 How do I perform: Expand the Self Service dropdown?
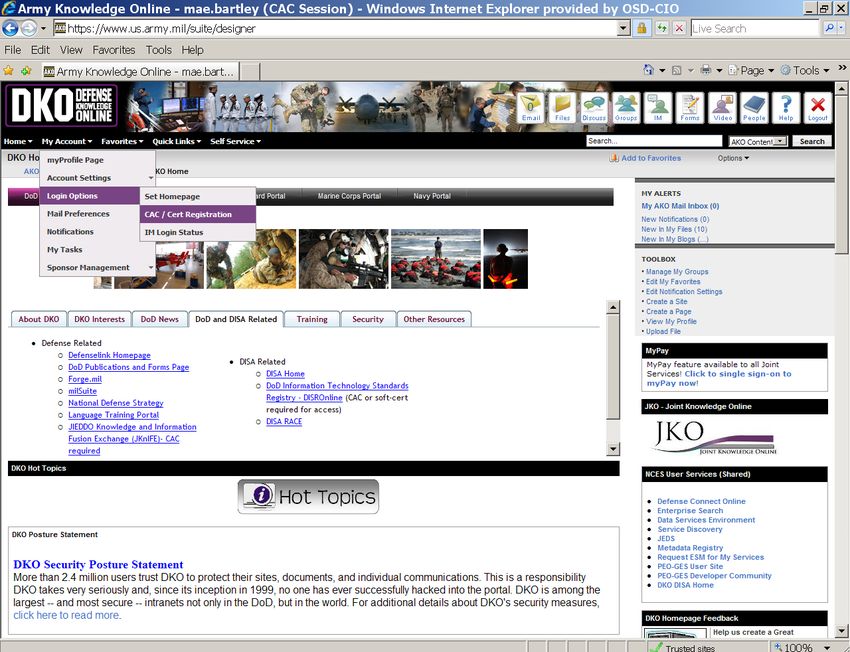pyautogui.click(x=235, y=141)
